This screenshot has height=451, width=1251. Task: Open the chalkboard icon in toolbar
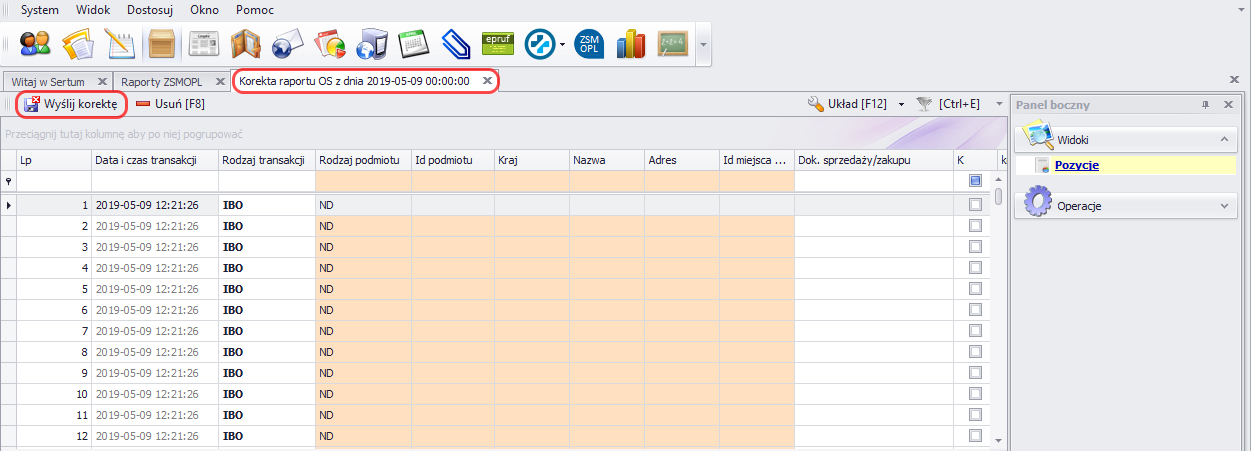pyautogui.click(x=673, y=44)
